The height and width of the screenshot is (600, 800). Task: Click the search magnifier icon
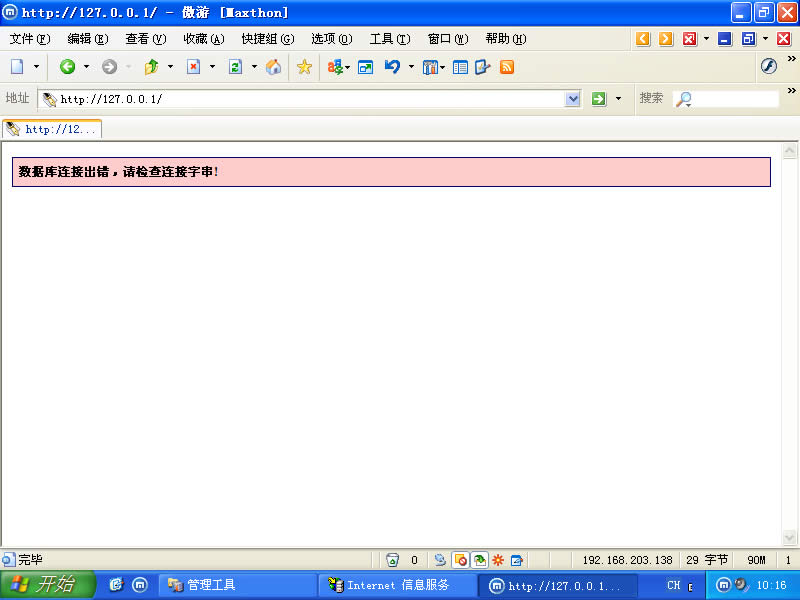click(x=684, y=99)
